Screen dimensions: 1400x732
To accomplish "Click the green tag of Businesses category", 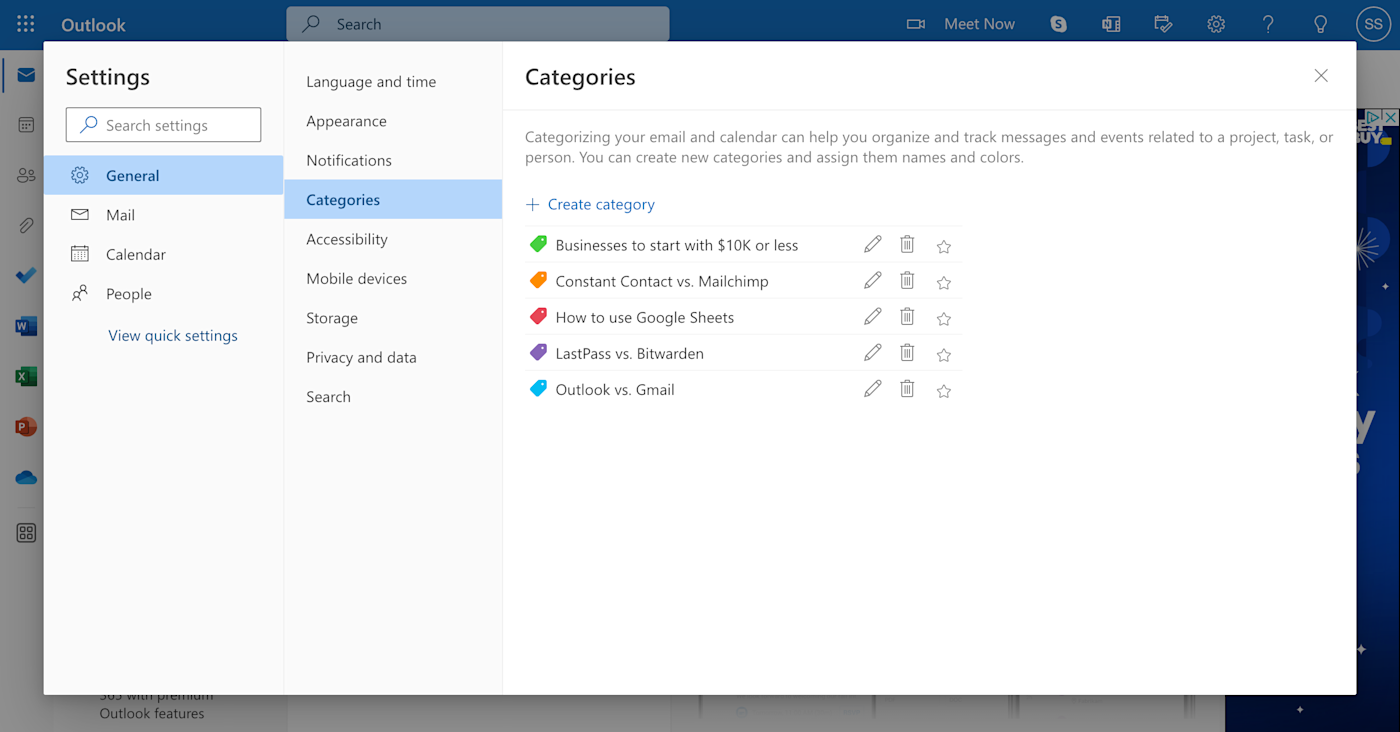I will [x=538, y=244].
